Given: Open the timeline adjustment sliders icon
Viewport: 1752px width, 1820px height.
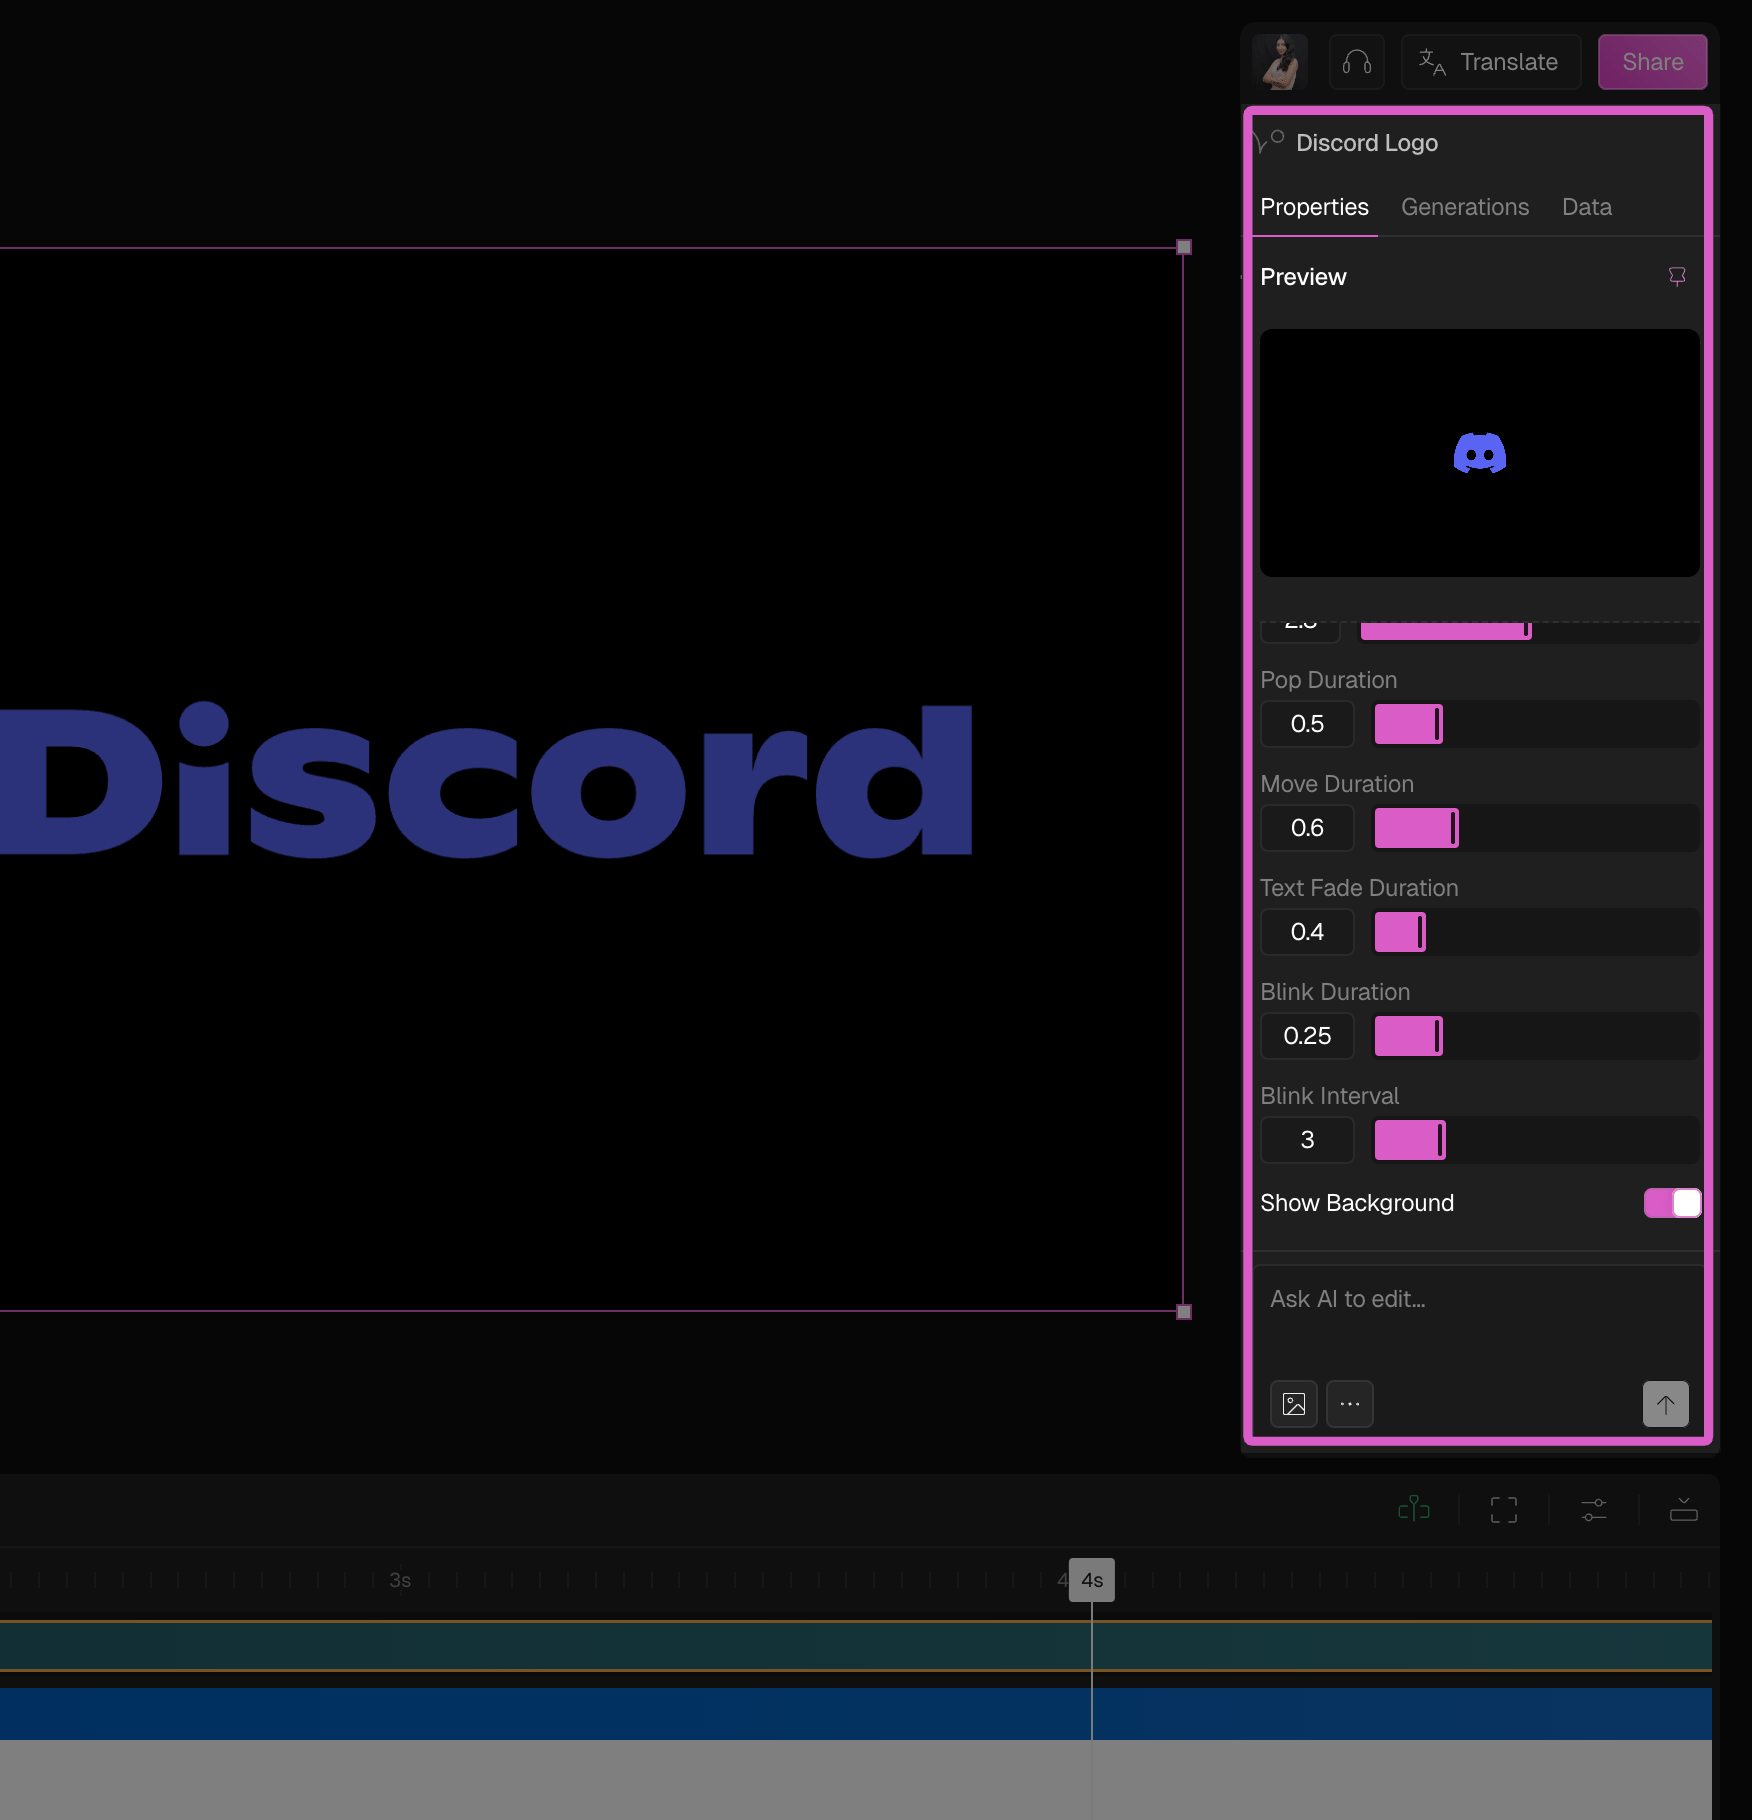Looking at the screenshot, I should pyautogui.click(x=1594, y=1510).
